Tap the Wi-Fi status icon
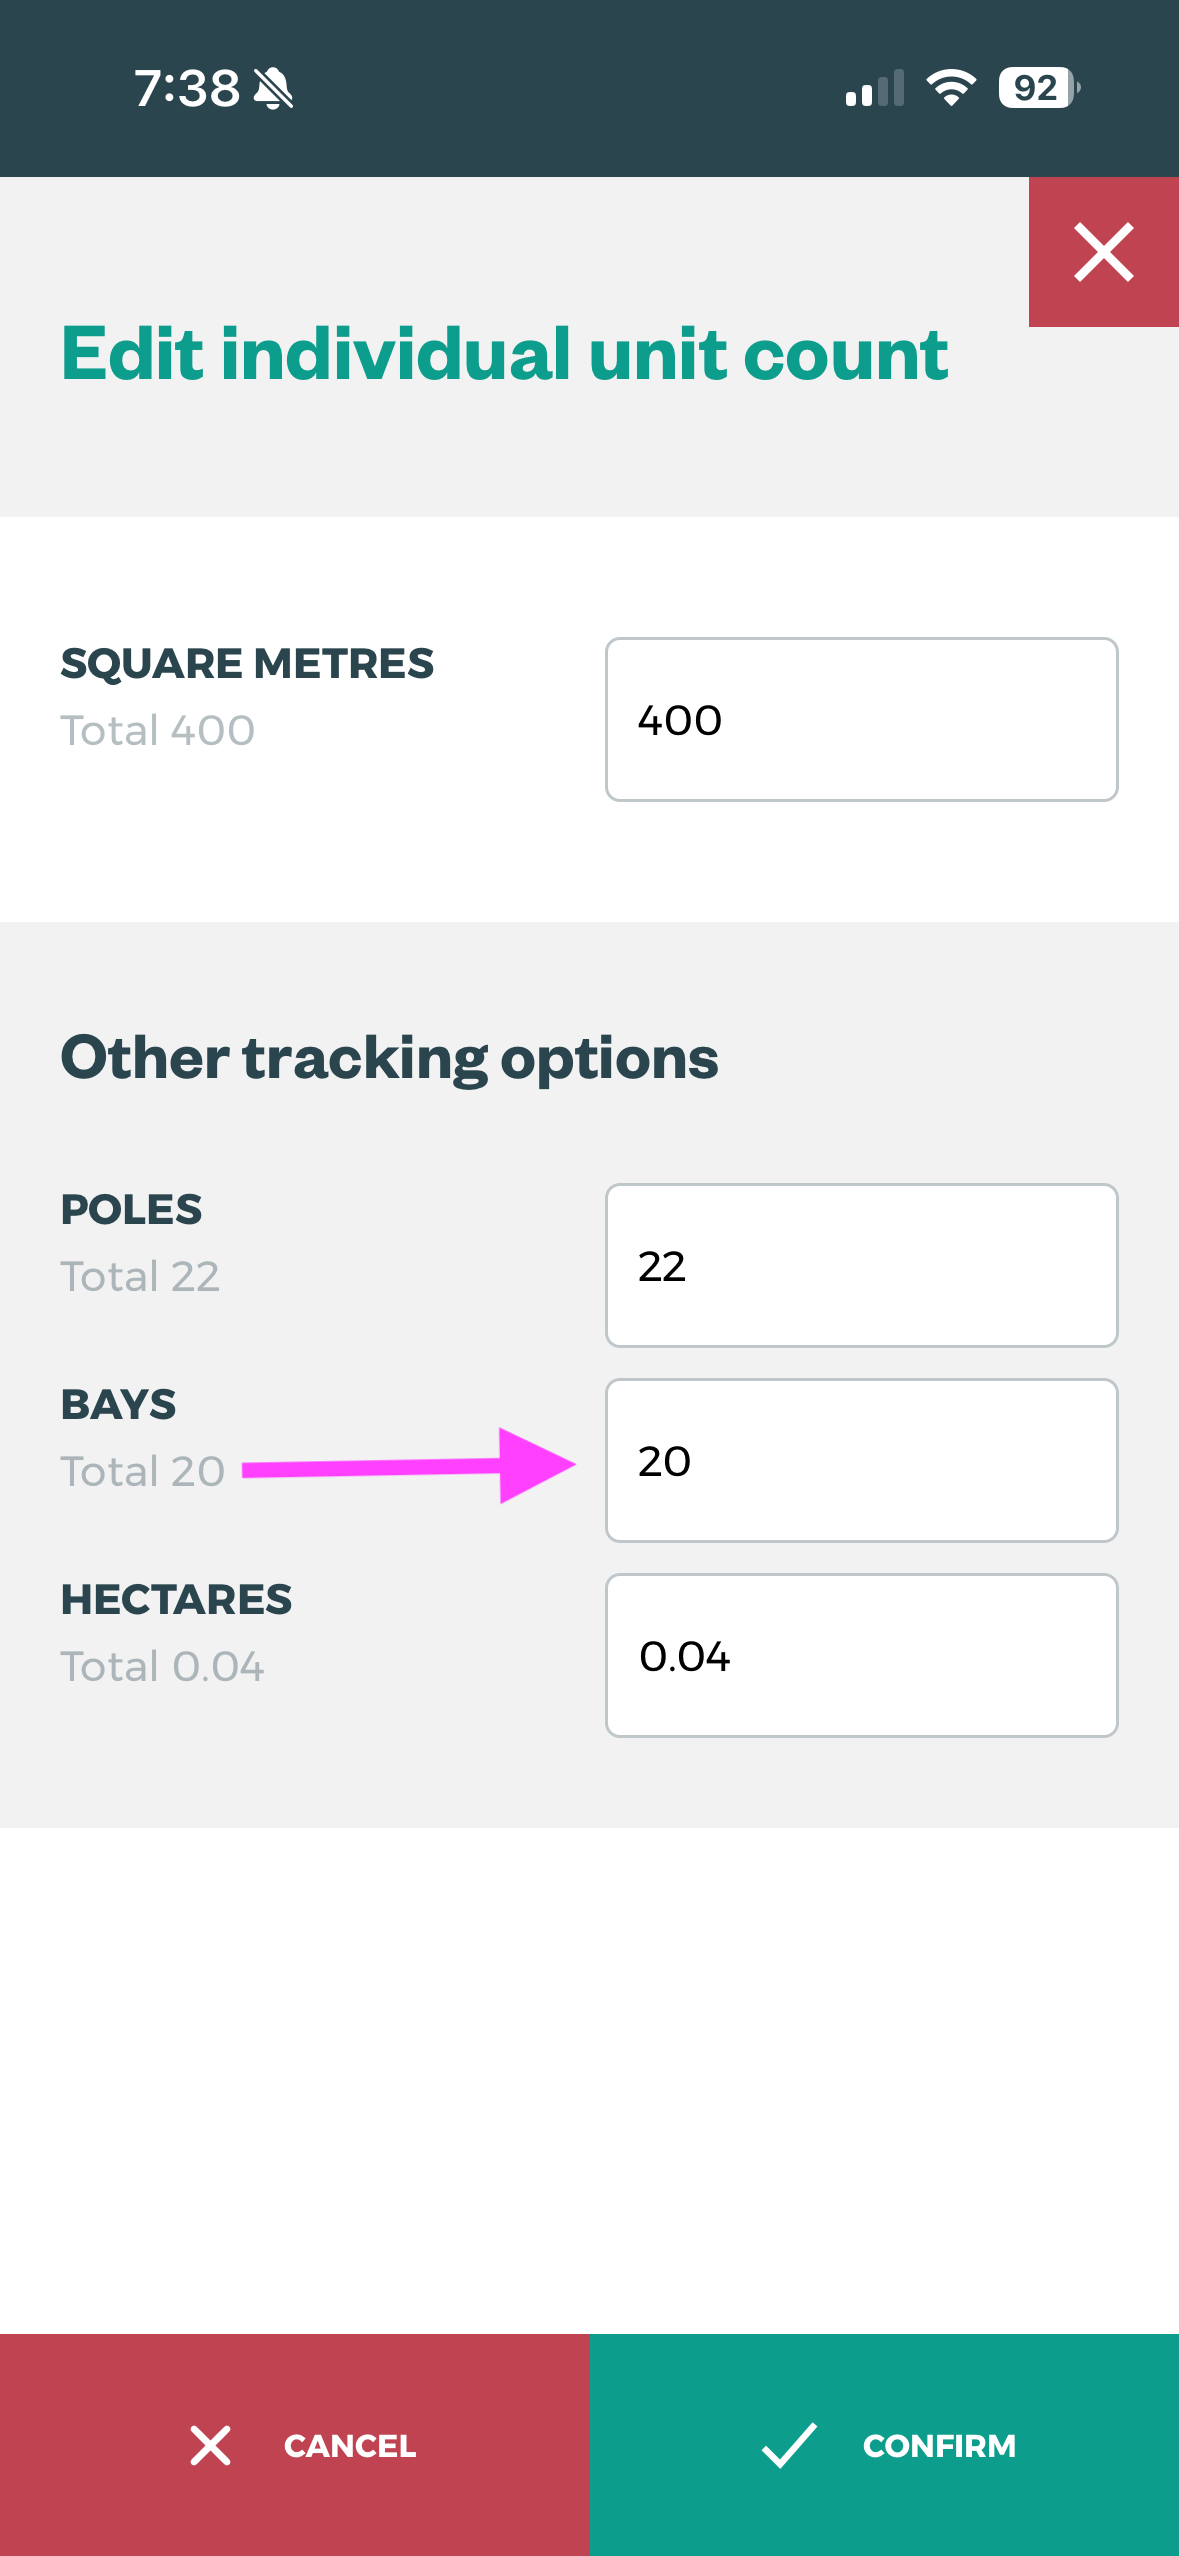Screen dimensions: 1179x2556 (951, 88)
